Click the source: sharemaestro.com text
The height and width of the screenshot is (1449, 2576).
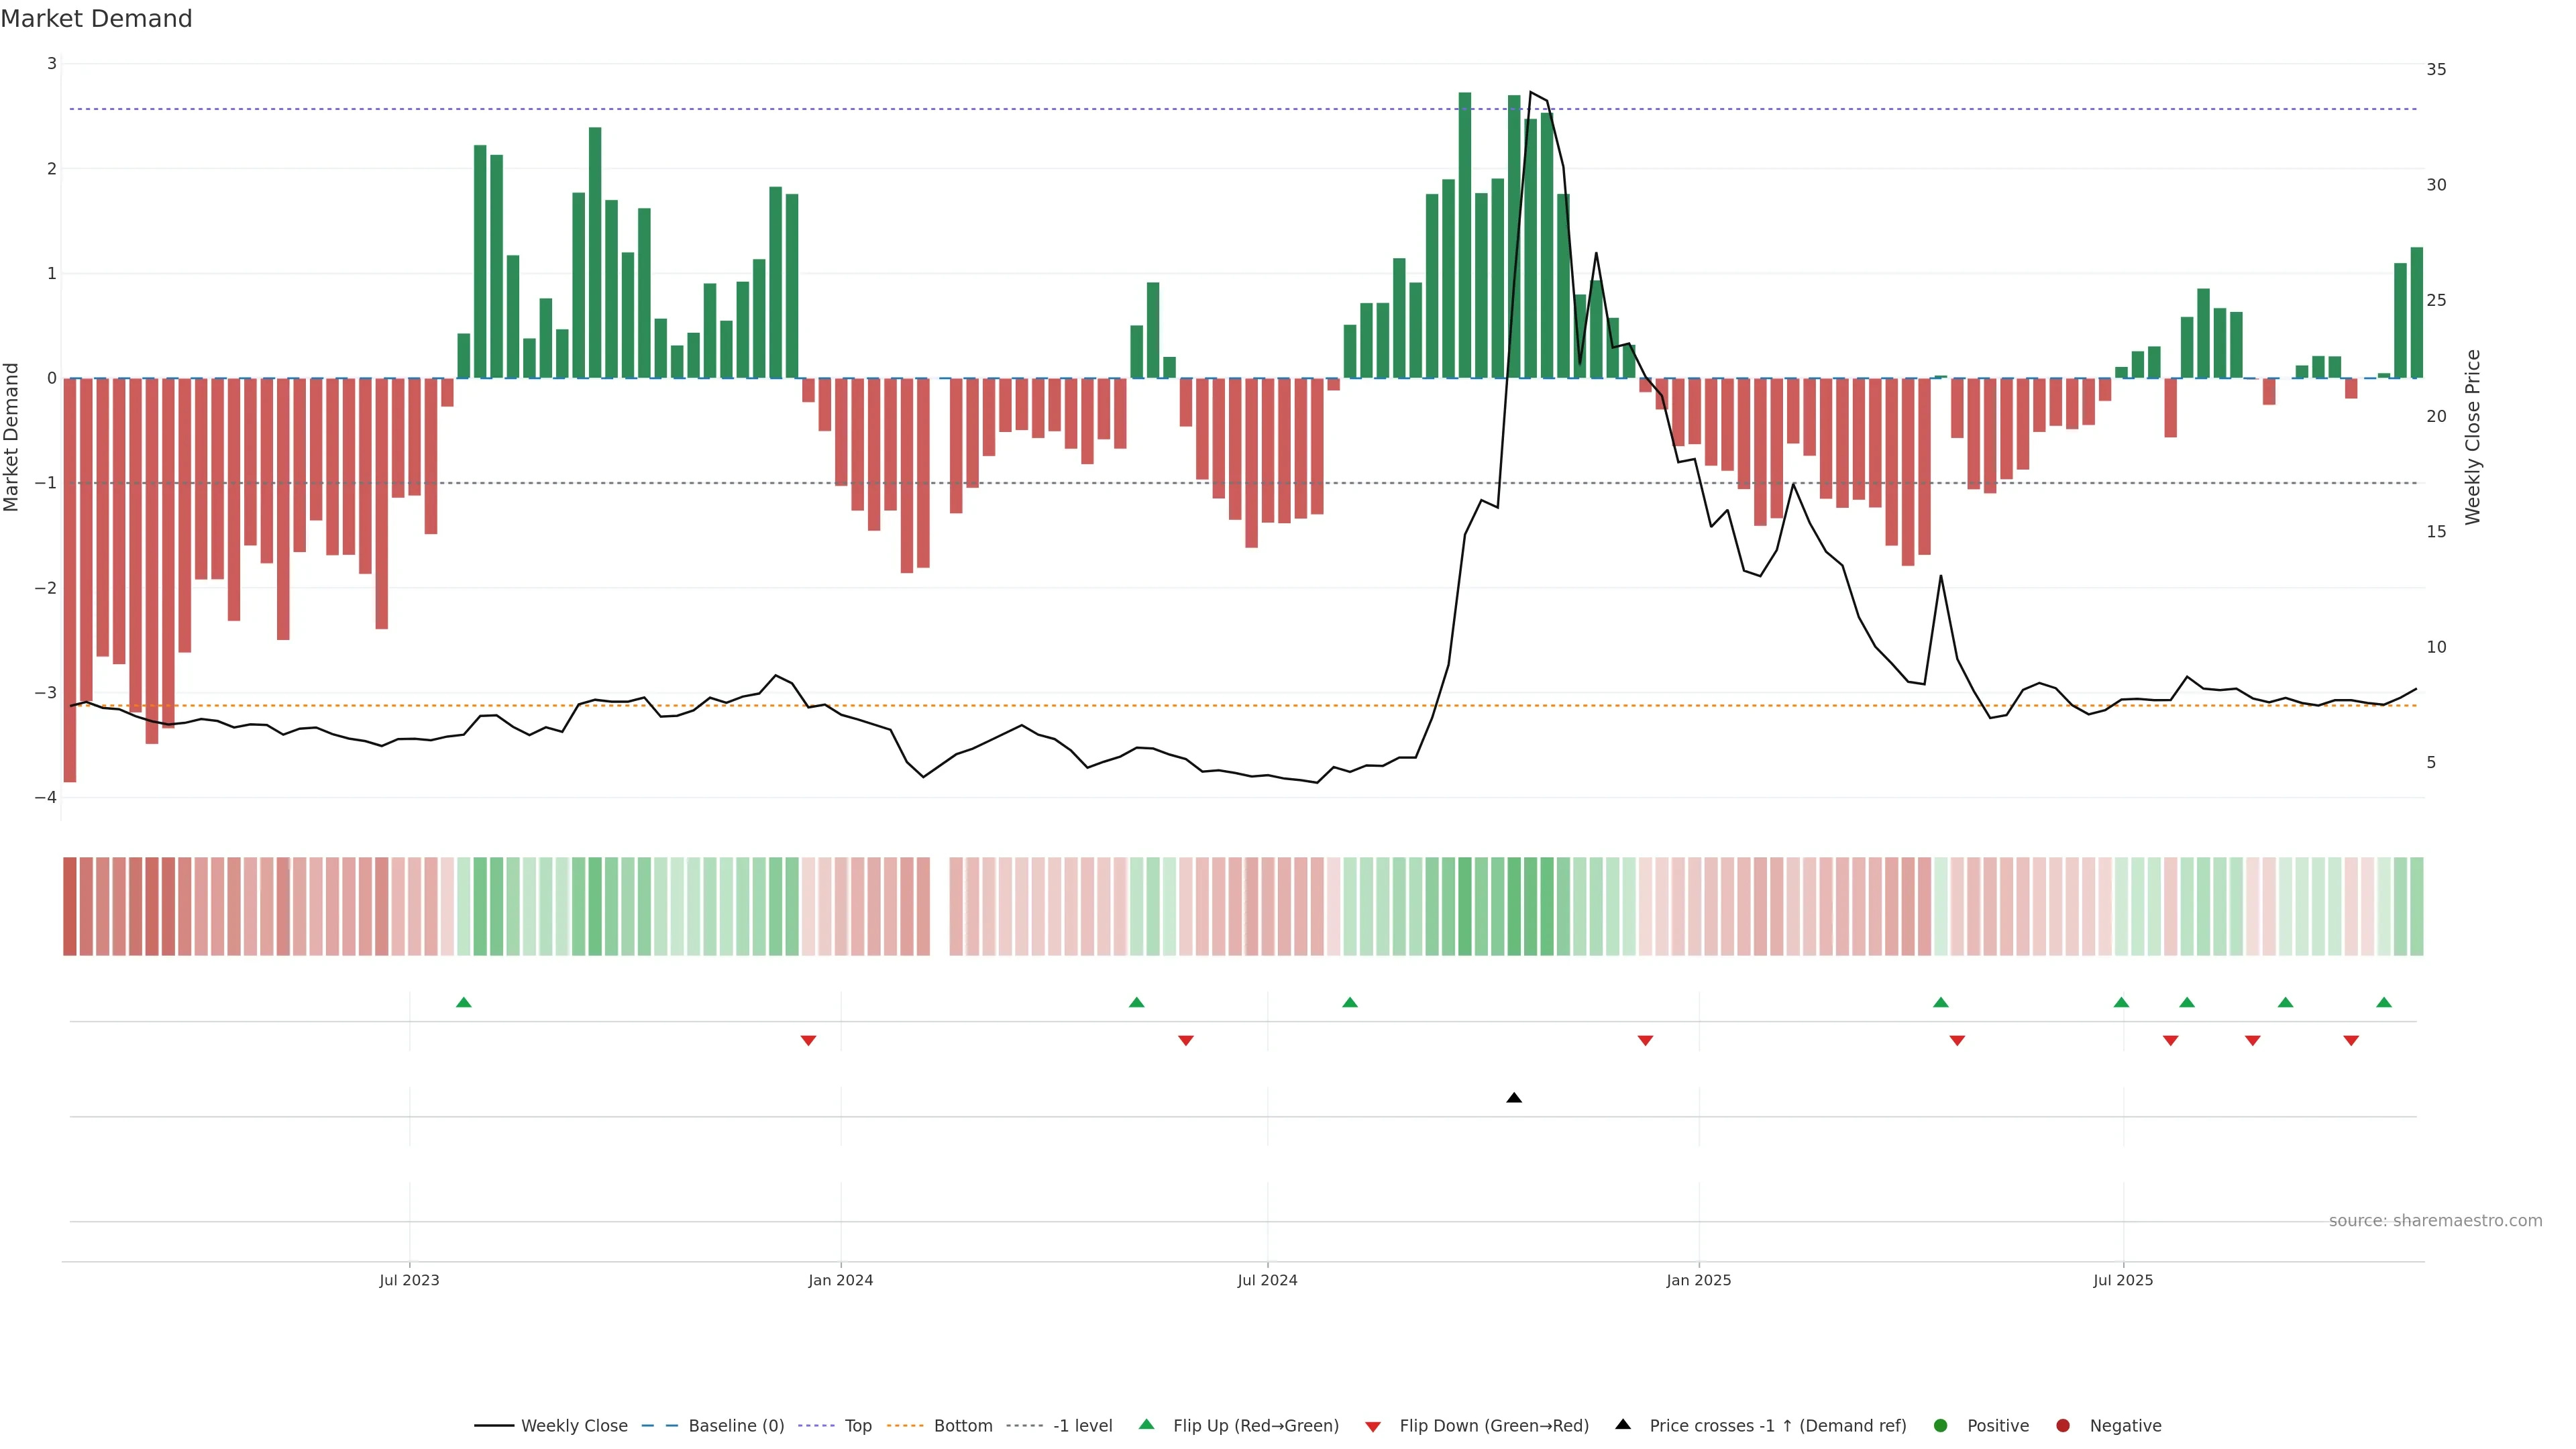tap(2435, 1220)
